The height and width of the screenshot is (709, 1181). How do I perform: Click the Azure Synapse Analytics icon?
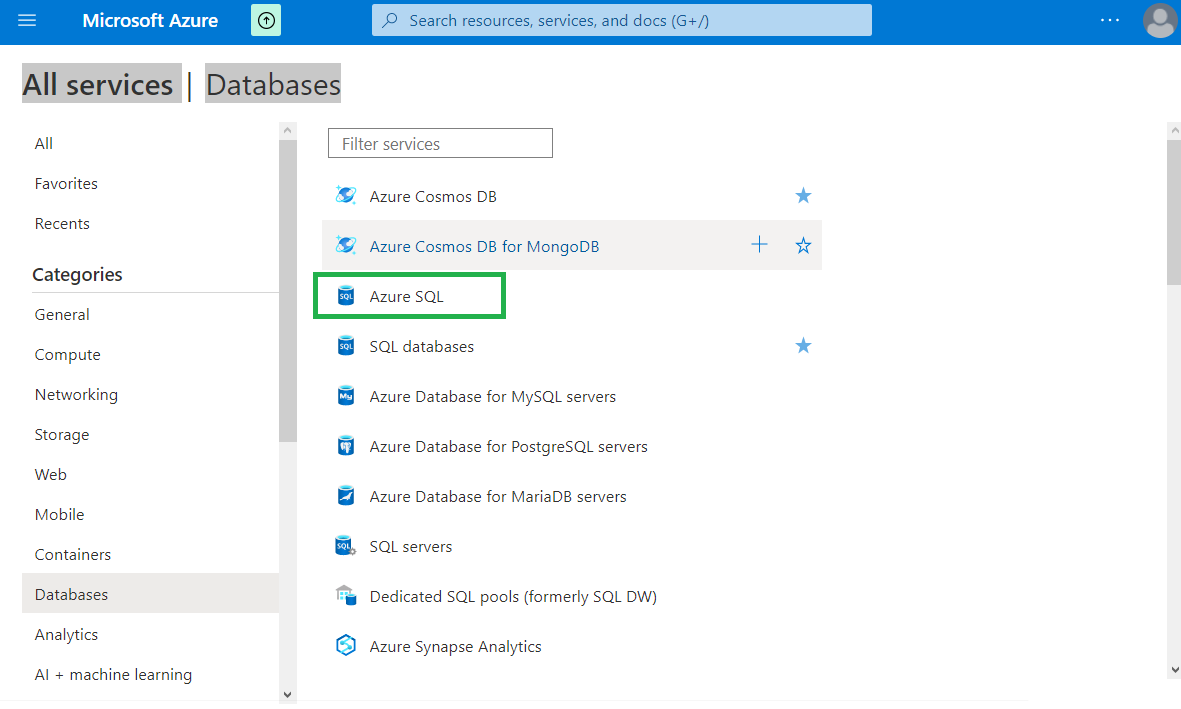tap(346, 646)
